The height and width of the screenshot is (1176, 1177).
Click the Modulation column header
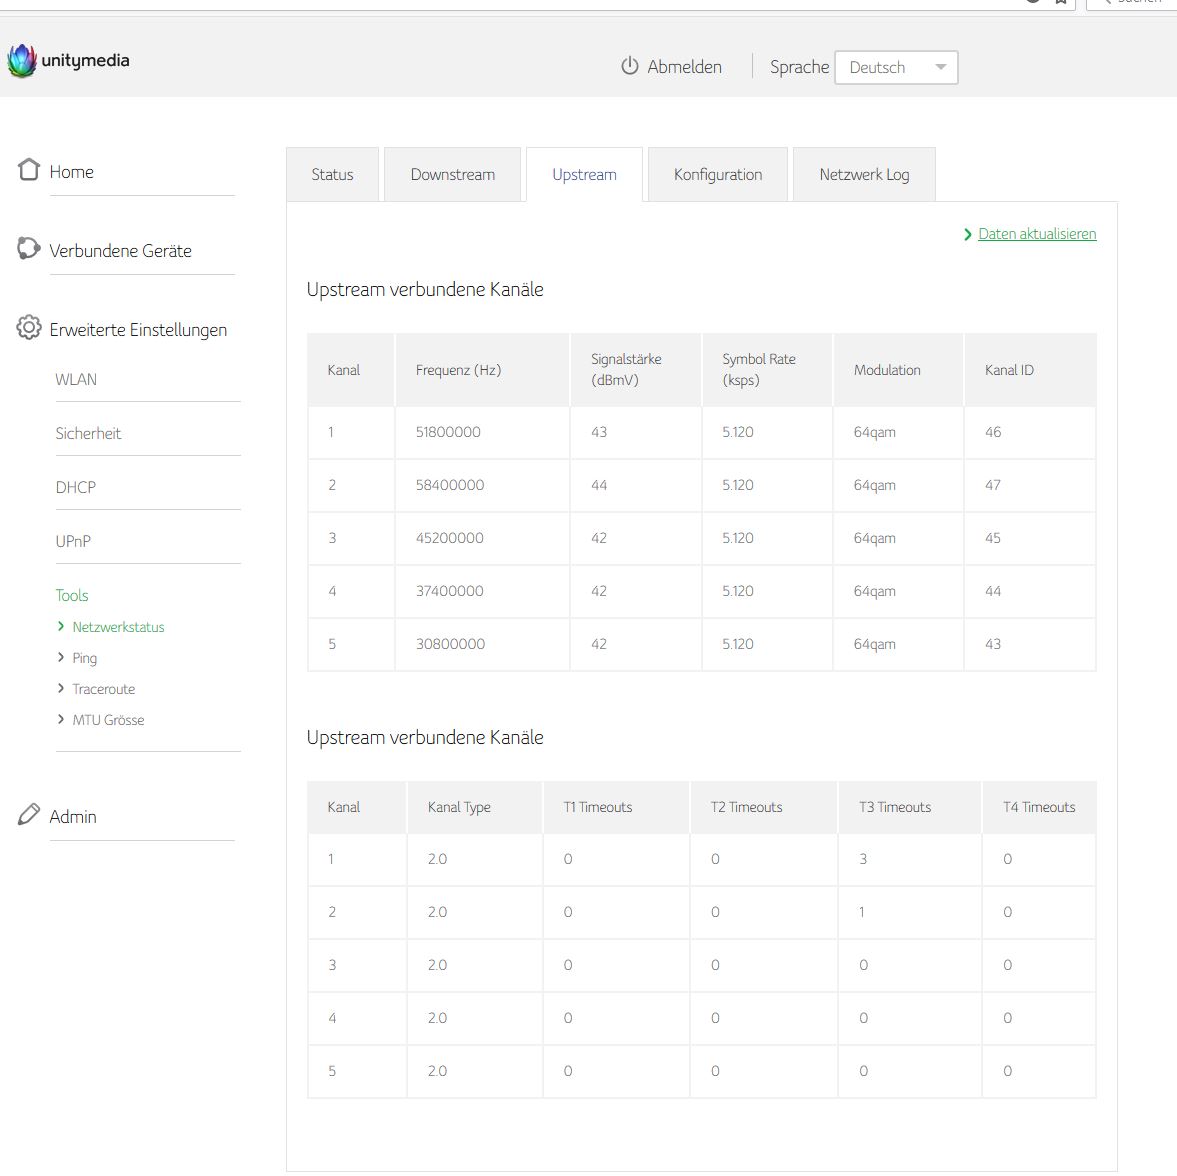point(887,370)
